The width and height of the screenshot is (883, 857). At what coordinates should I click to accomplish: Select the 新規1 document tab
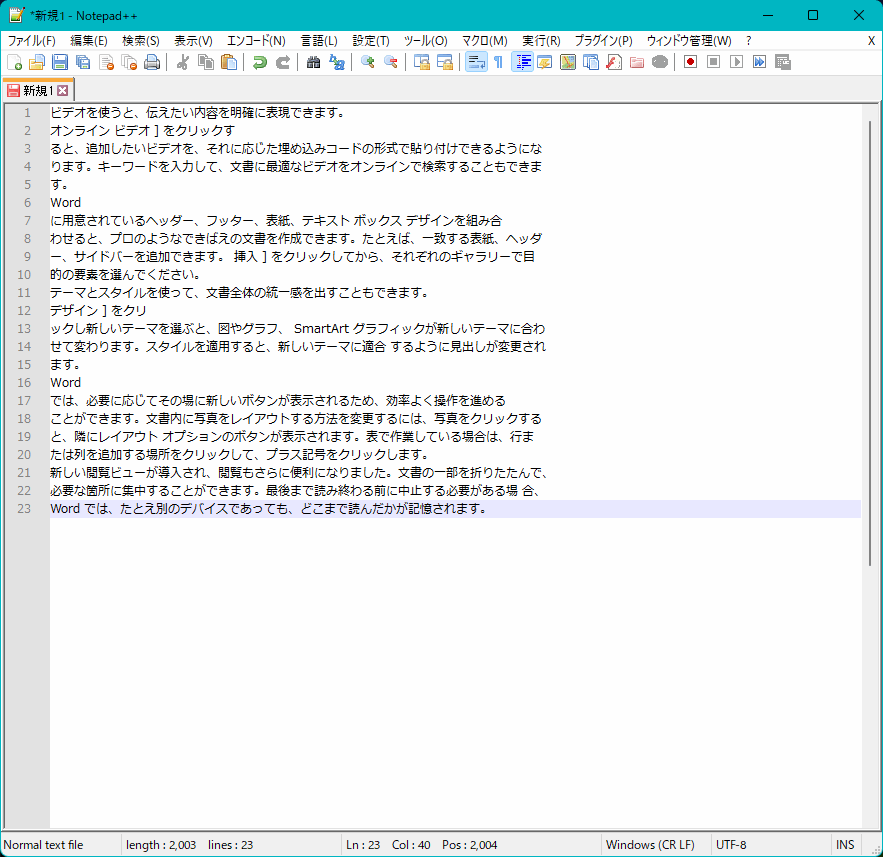click(x=38, y=90)
